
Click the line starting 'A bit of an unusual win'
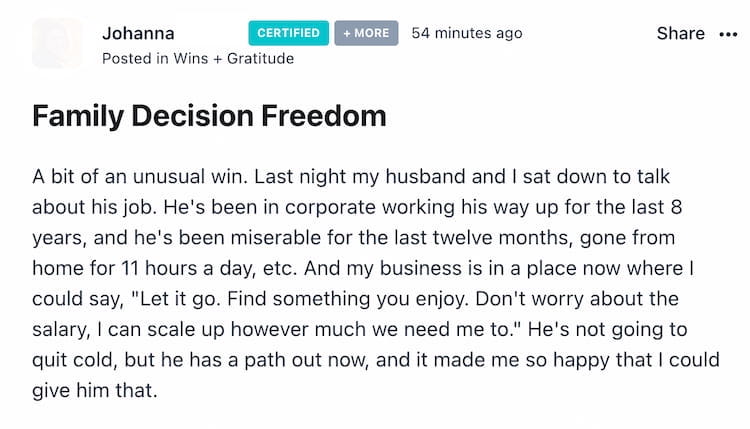pyautogui.click(x=351, y=176)
